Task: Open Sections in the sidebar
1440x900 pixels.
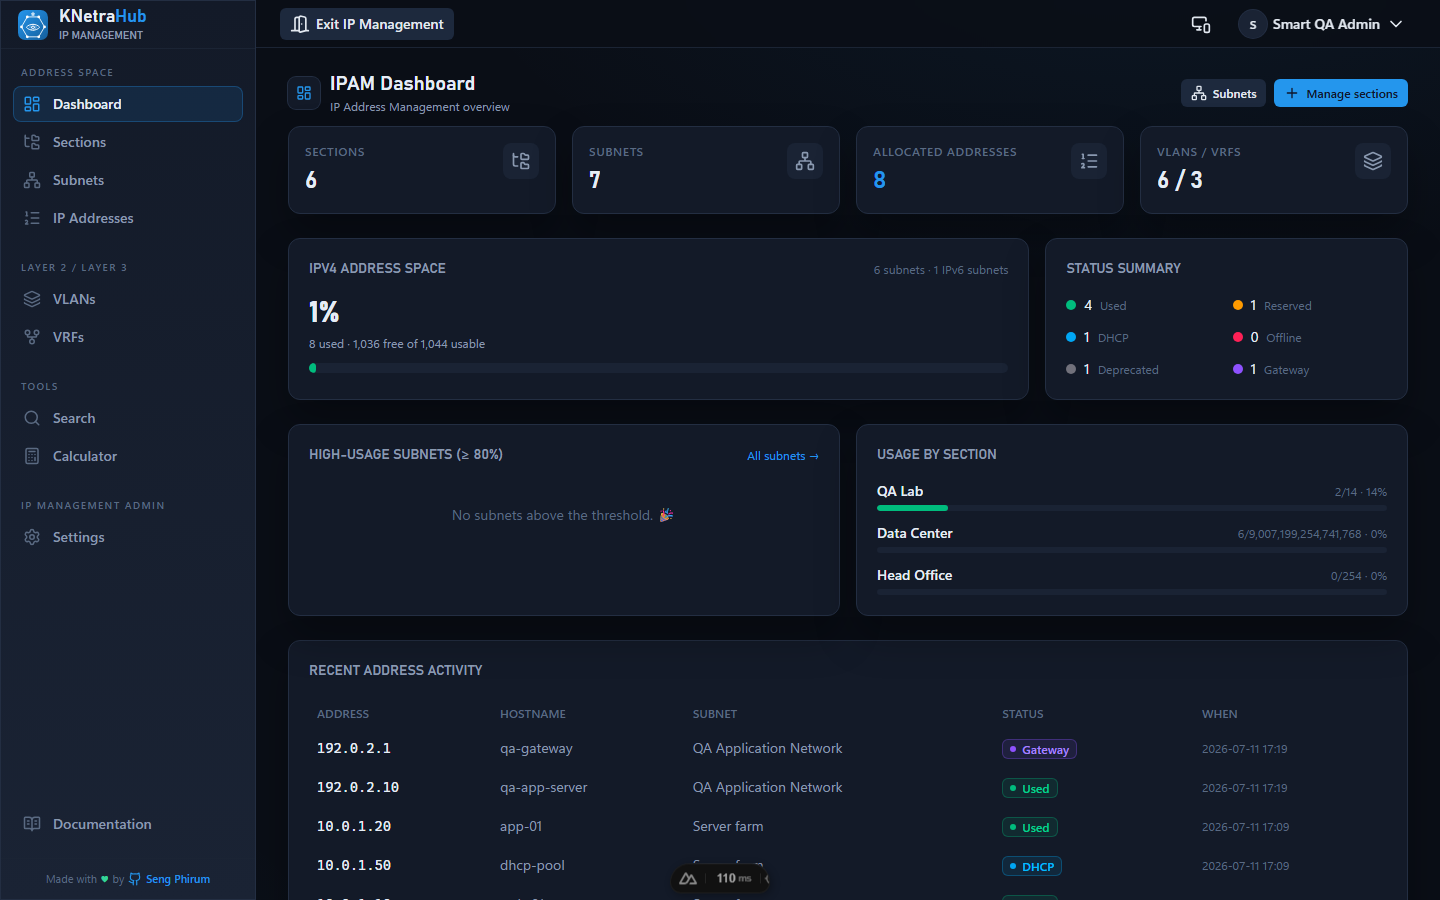Action: coord(128,142)
